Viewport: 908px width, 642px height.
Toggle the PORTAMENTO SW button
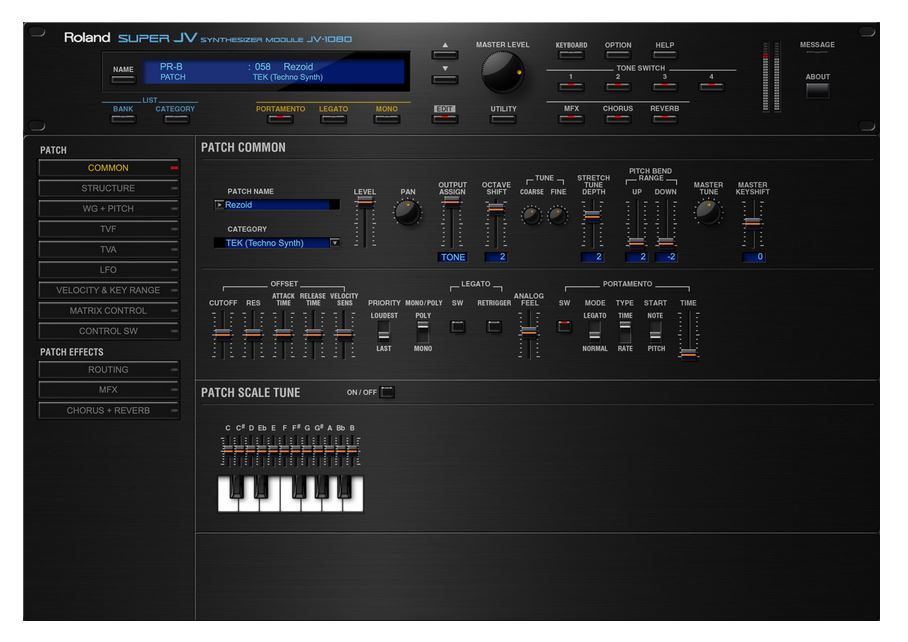(564, 326)
